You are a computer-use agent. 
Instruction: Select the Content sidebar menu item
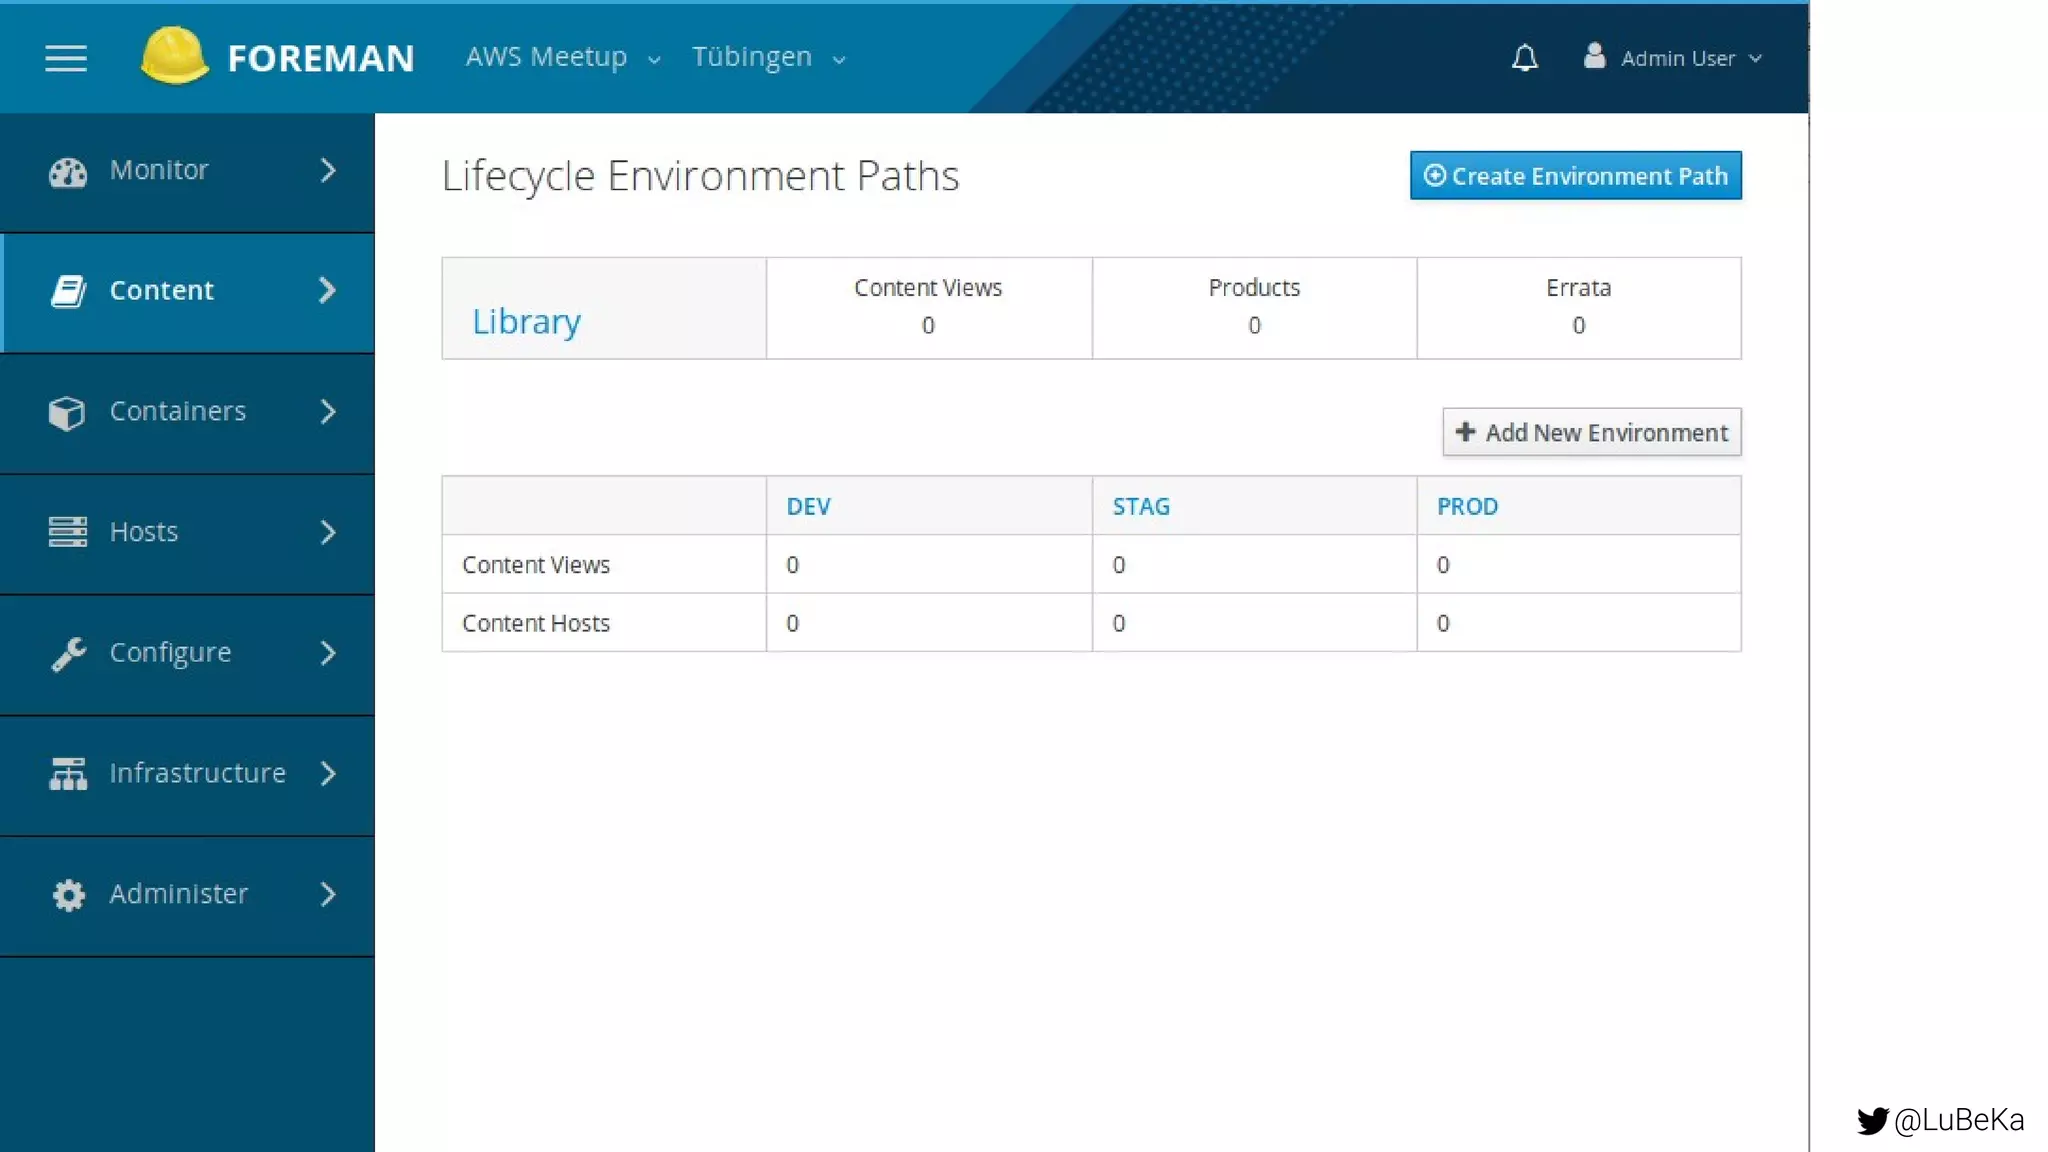(x=161, y=290)
